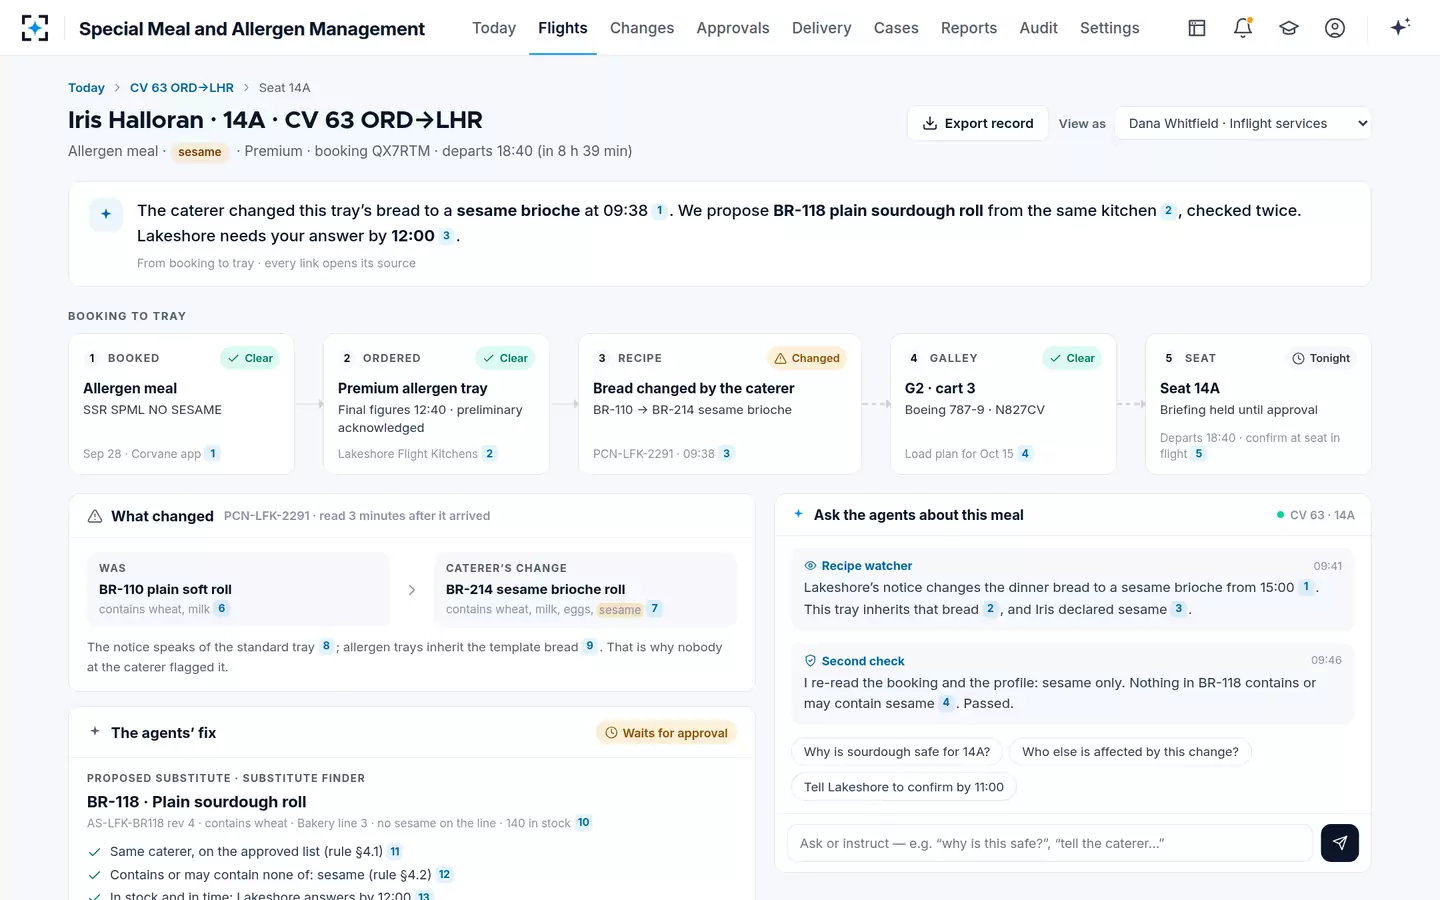Click the sparkle icon beside The agents' fix
Image resolution: width=1440 pixels, height=900 pixels.
[95, 732]
